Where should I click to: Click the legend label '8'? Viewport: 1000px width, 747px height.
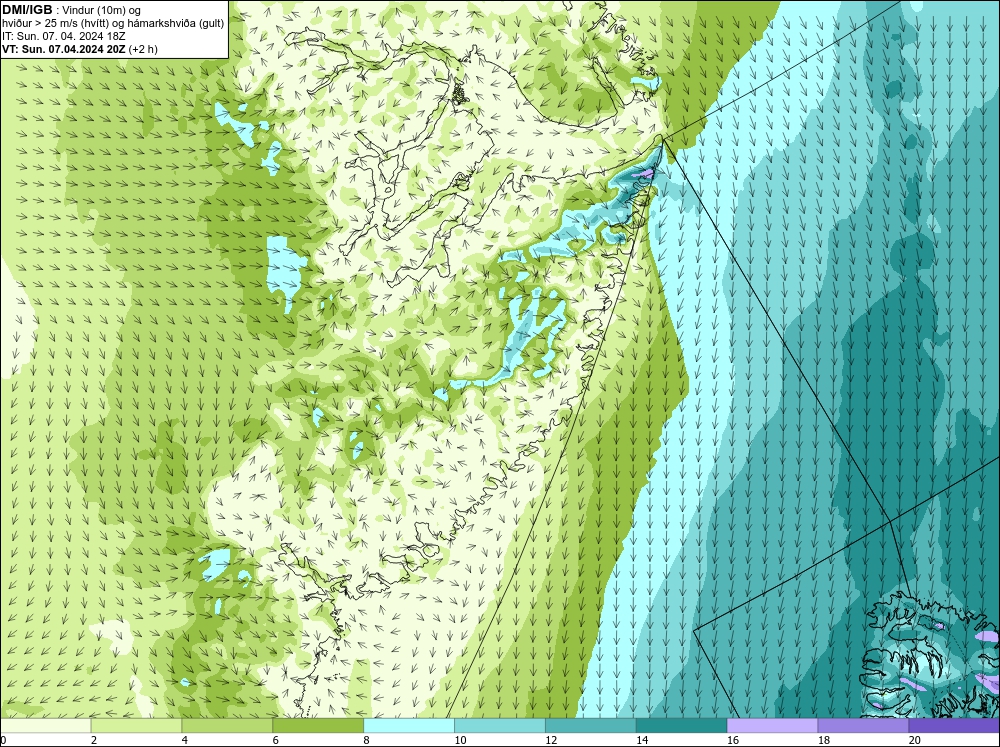point(367,740)
